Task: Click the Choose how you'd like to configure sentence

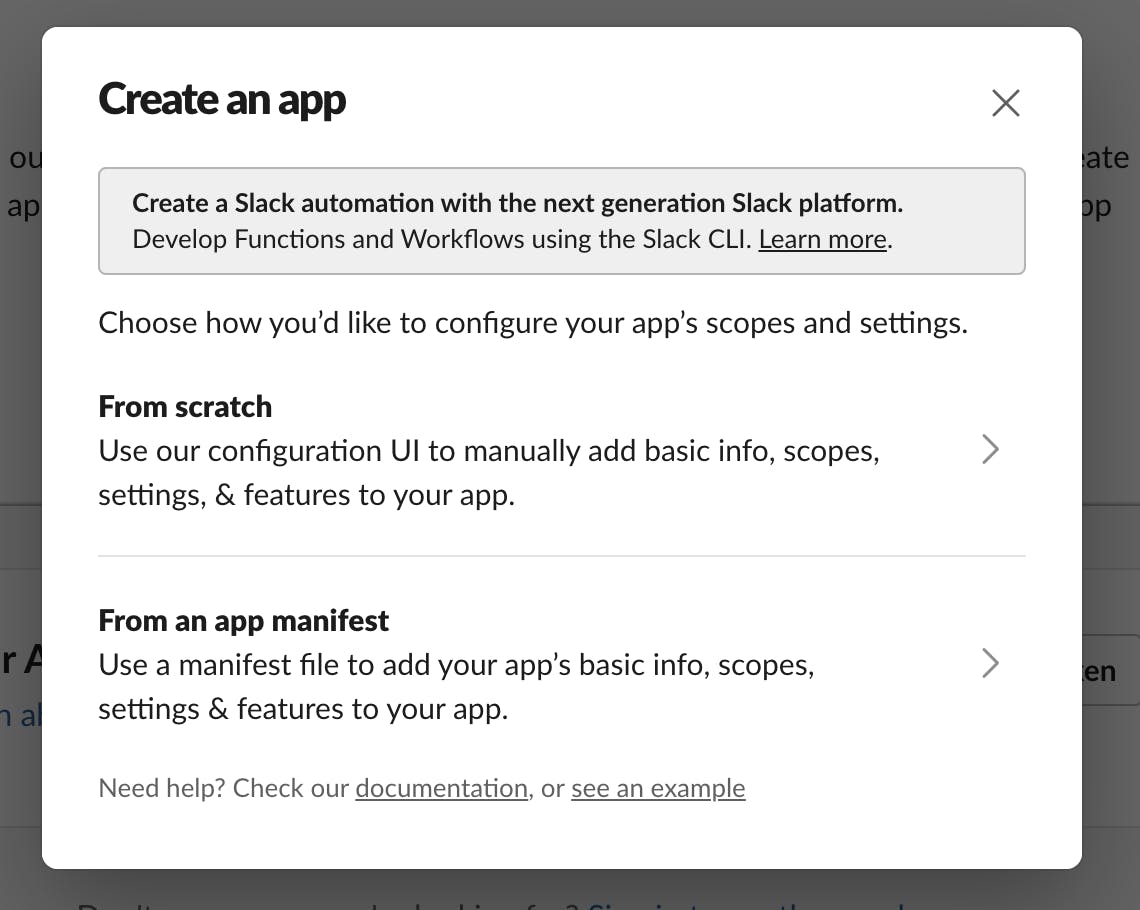Action: 533,323
